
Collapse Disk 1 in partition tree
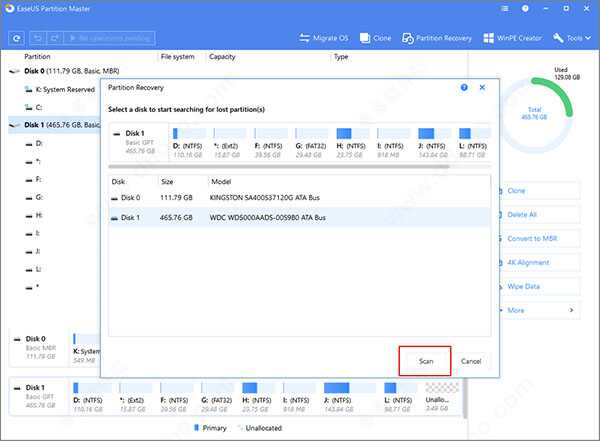tap(14, 125)
